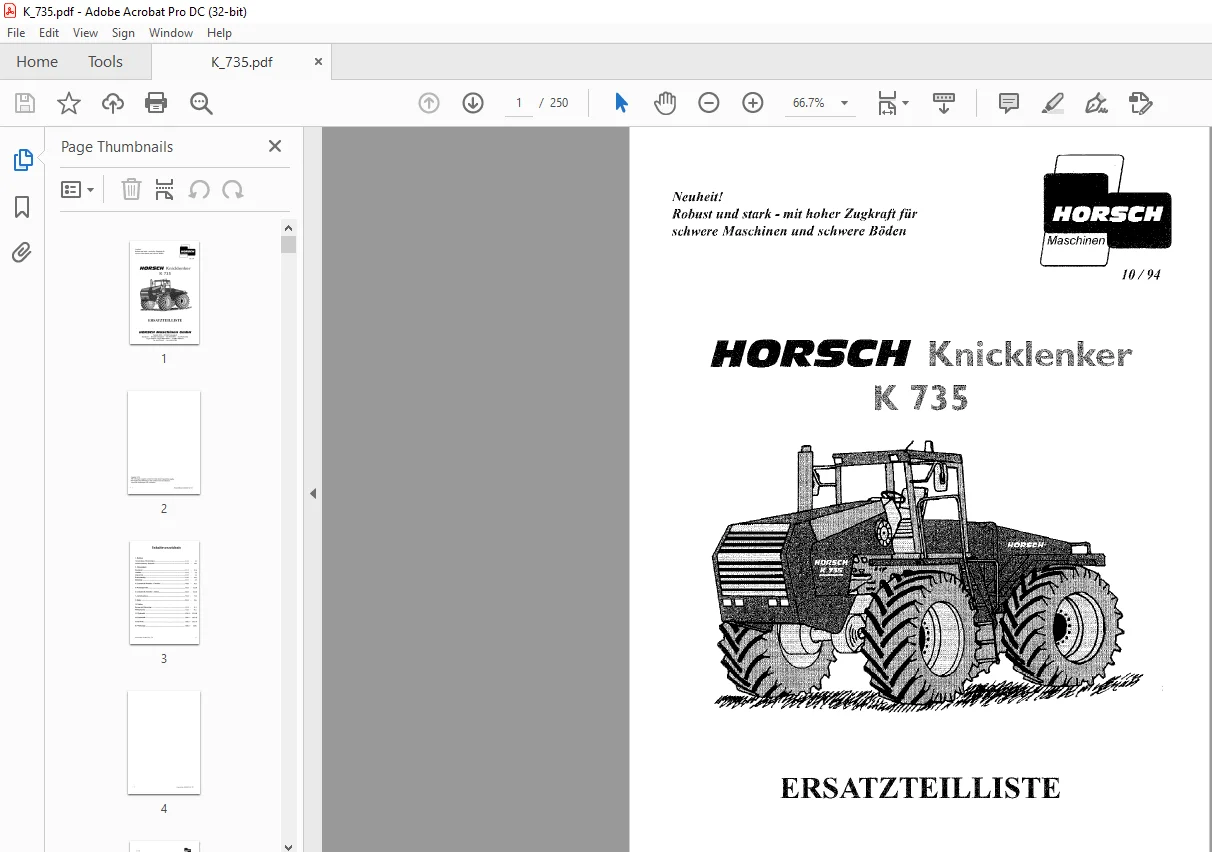Open the Attachments paperclip panel

coord(22,253)
